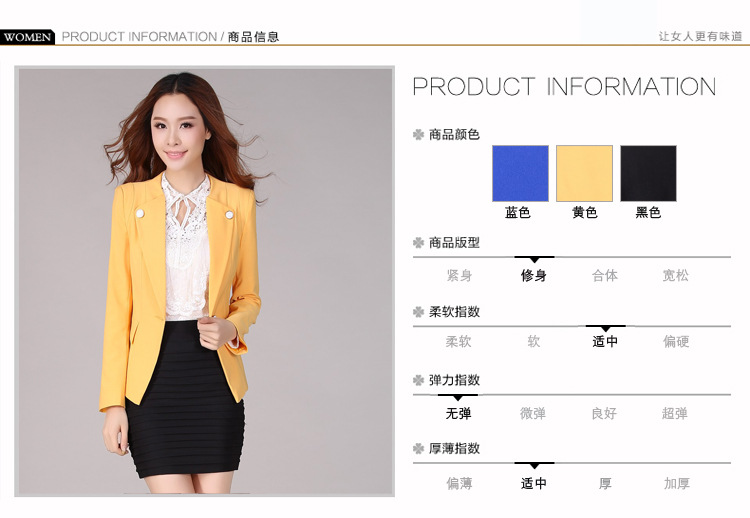Image resolution: width=750 pixels, height=518 pixels.
Task: Select the yellow color swatch
Action: point(584,173)
